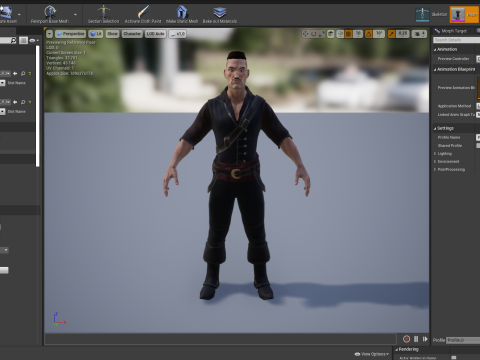480x360 pixels.
Task: Open the rotation snap angle dropdown
Action: click(379, 34)
